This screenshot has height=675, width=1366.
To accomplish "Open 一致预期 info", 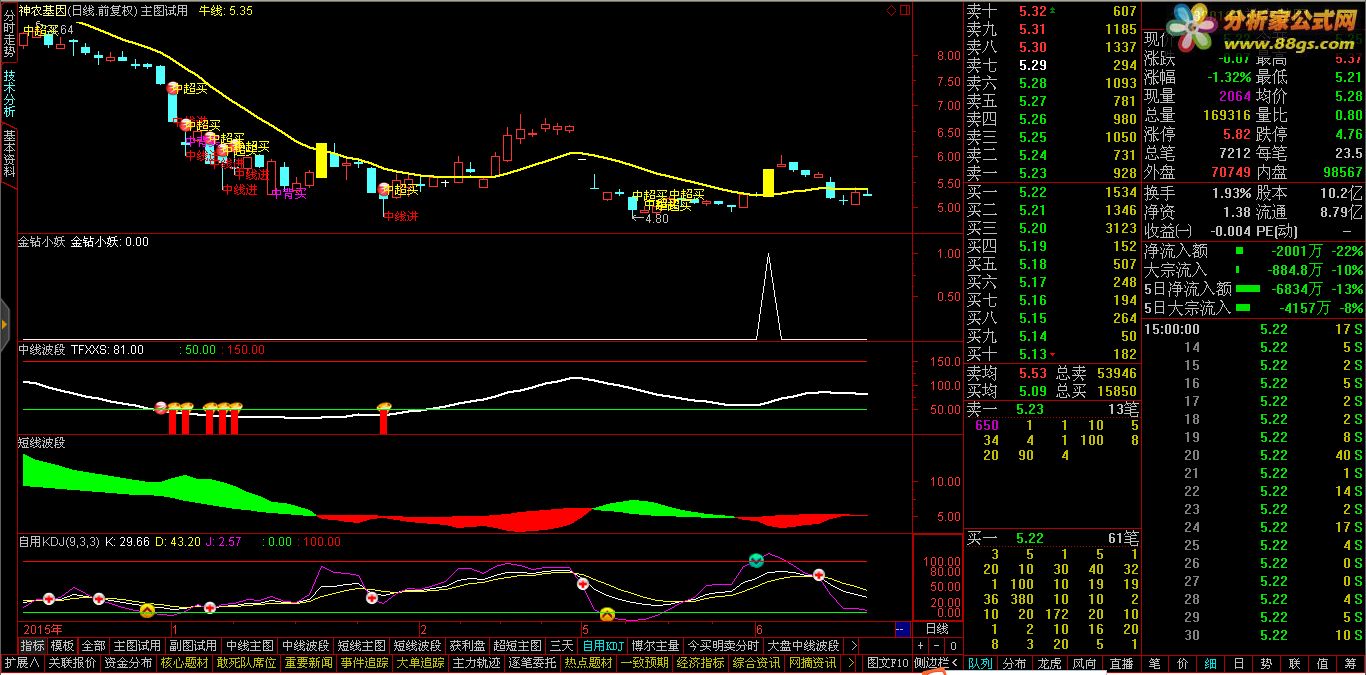I will click(644, 663).
